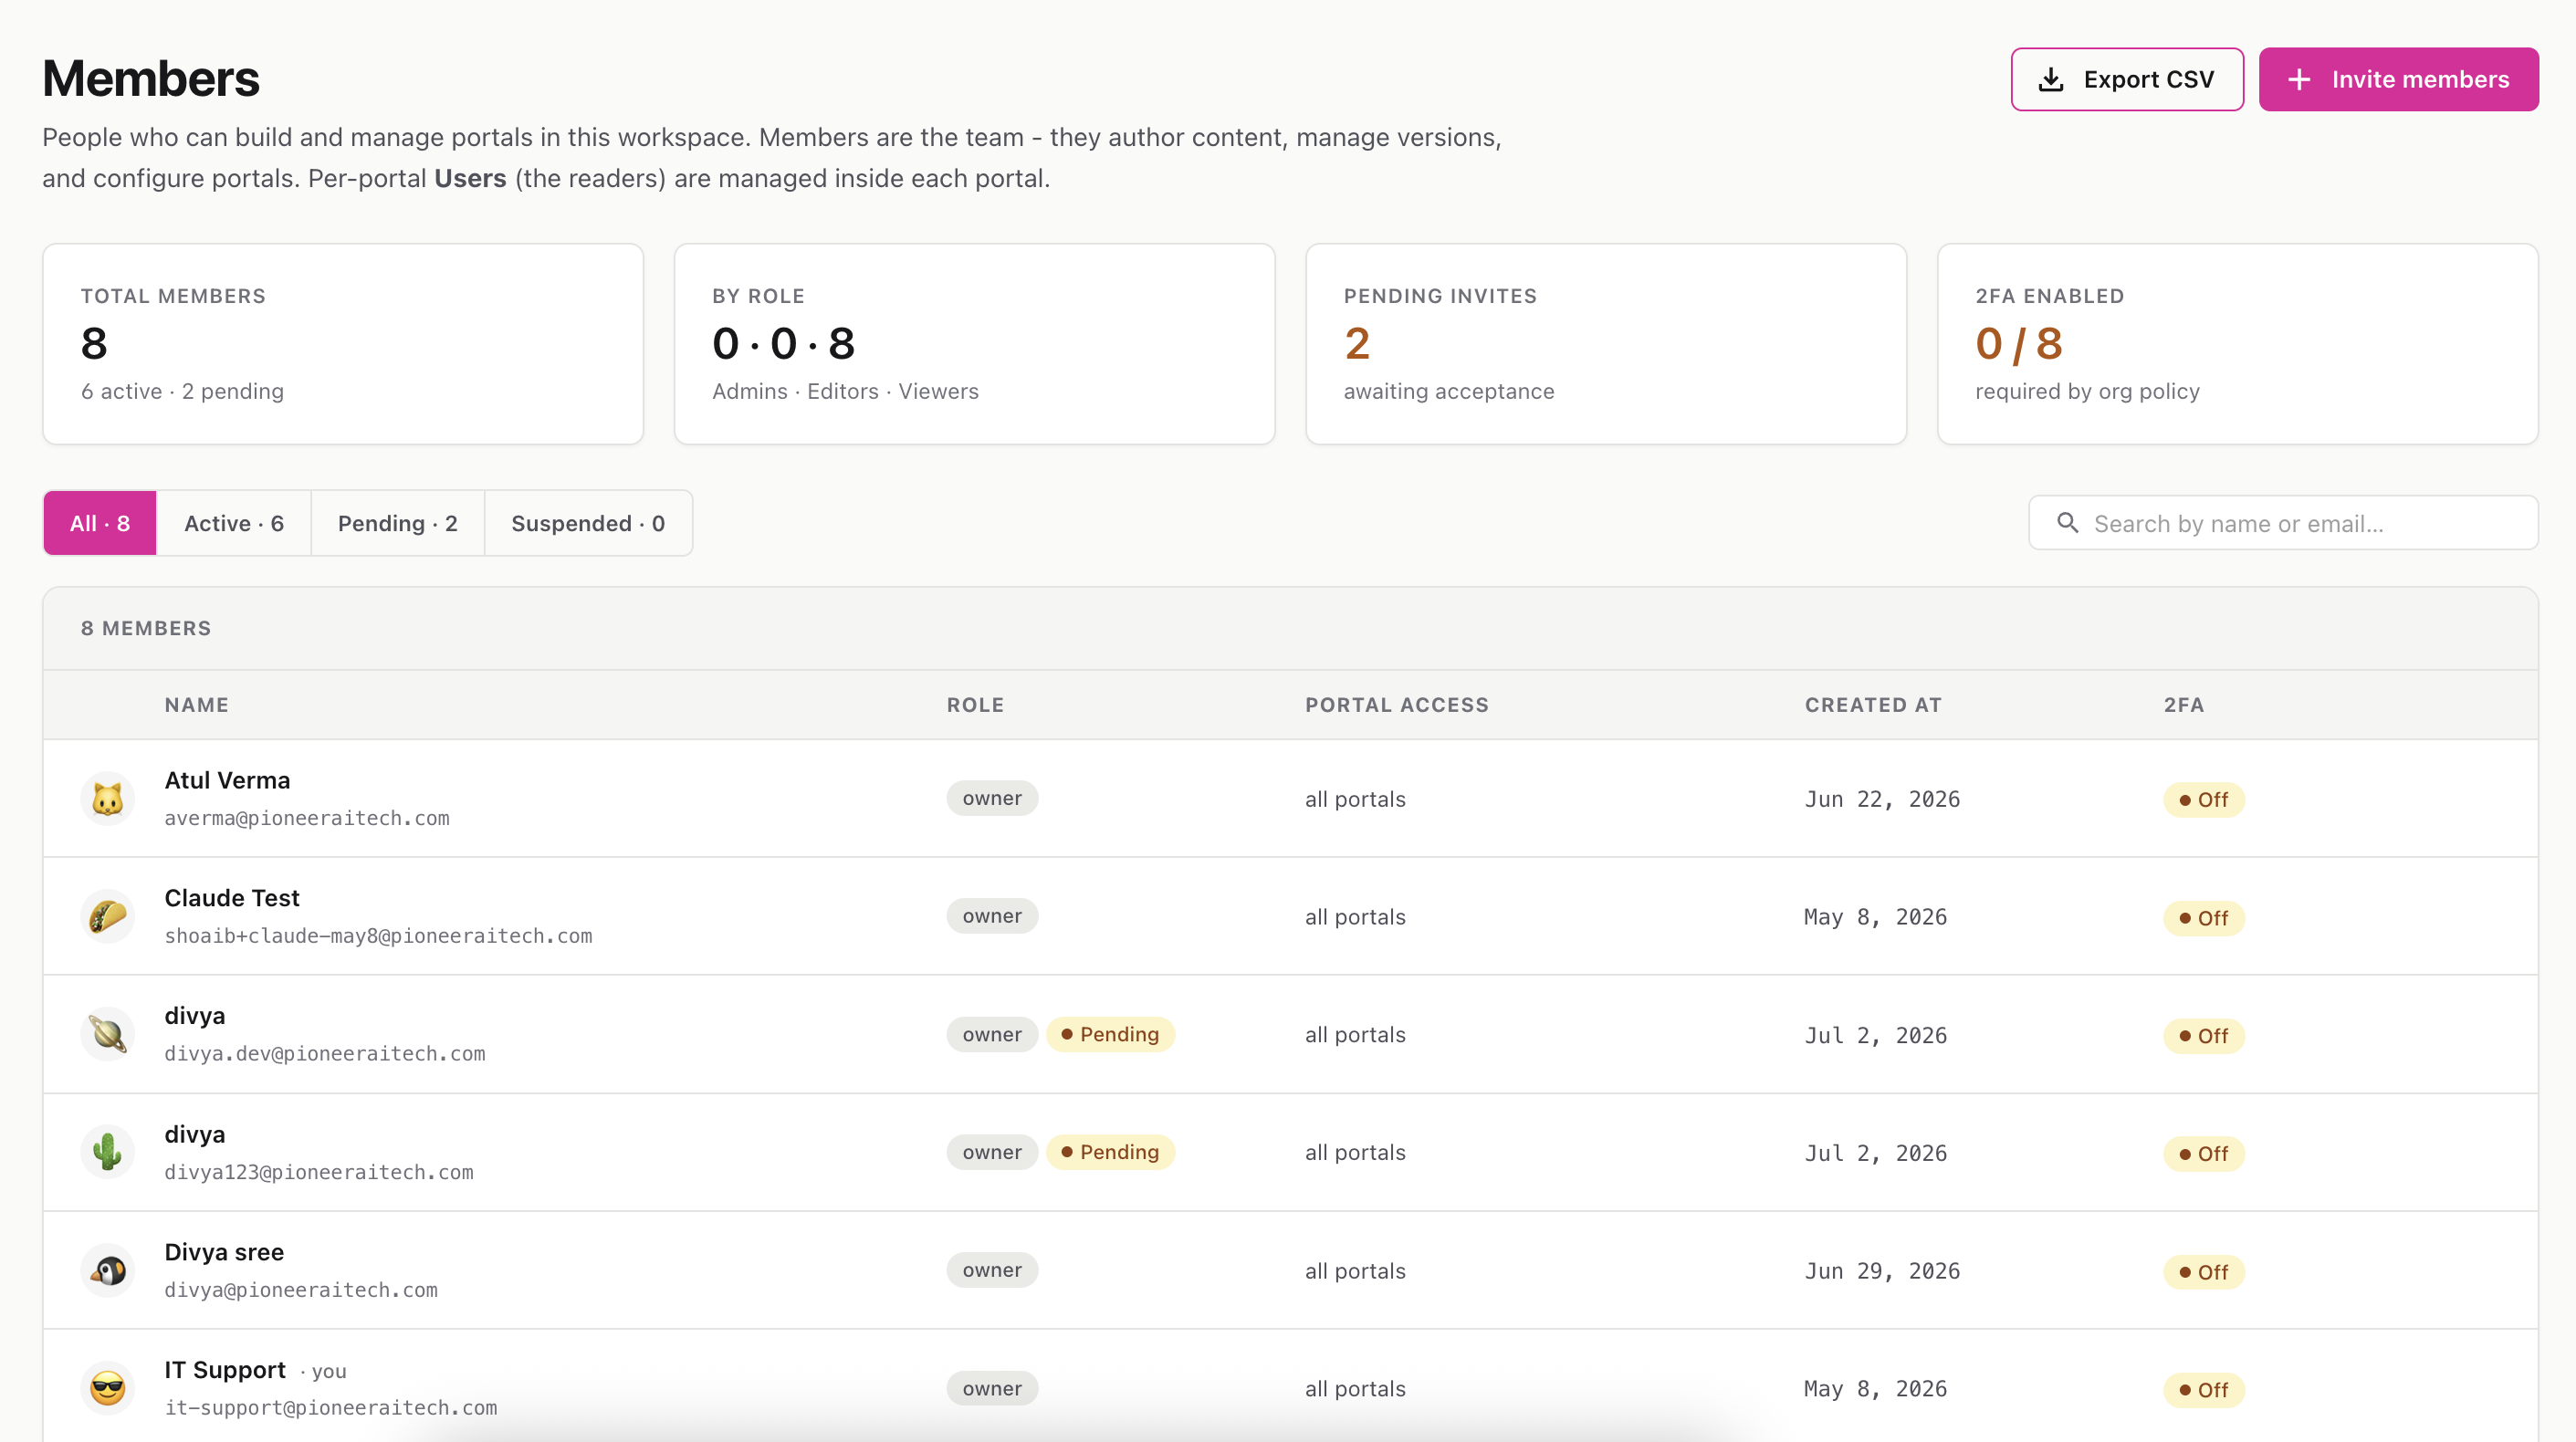Click the owner badge in divya123 row
The image size is (2576, 1442).
pos(992,1152)
